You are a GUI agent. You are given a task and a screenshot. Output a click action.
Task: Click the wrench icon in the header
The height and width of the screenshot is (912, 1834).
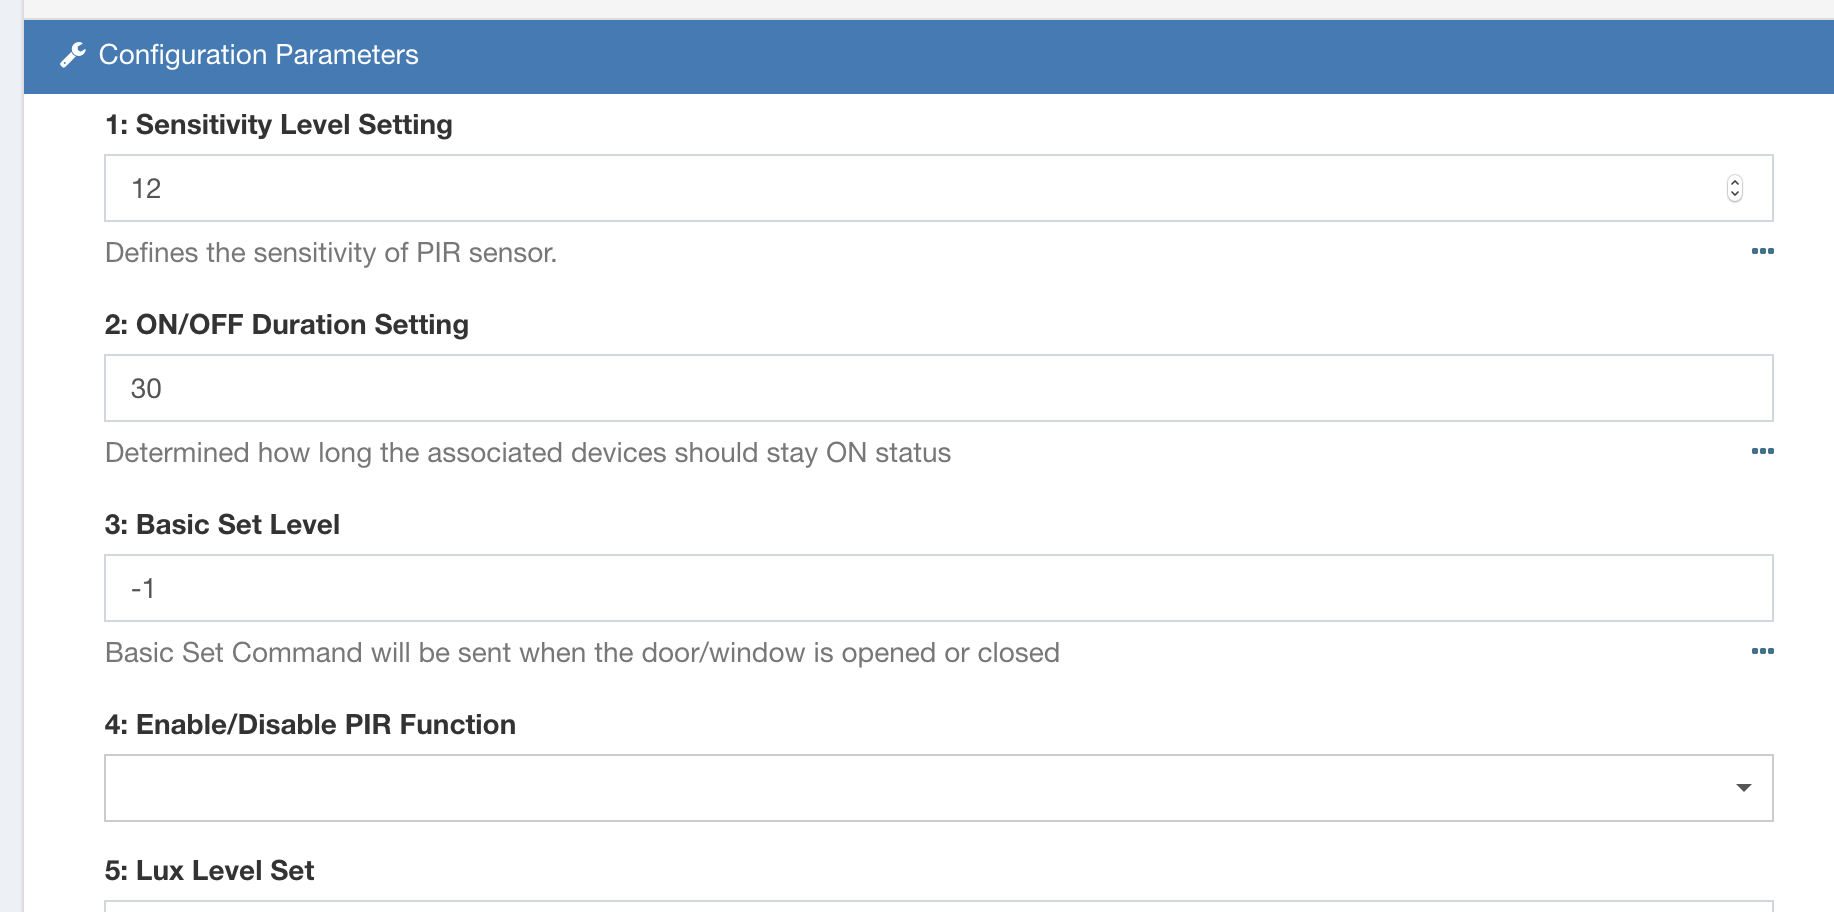(x=72, y=55)
